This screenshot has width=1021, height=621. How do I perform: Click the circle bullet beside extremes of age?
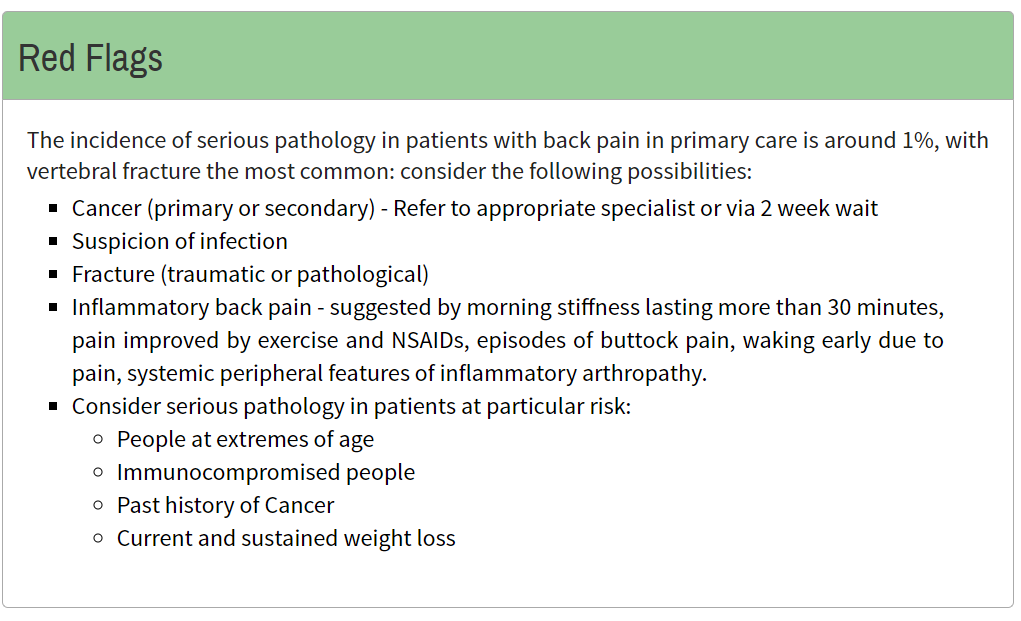pos(98,440)
